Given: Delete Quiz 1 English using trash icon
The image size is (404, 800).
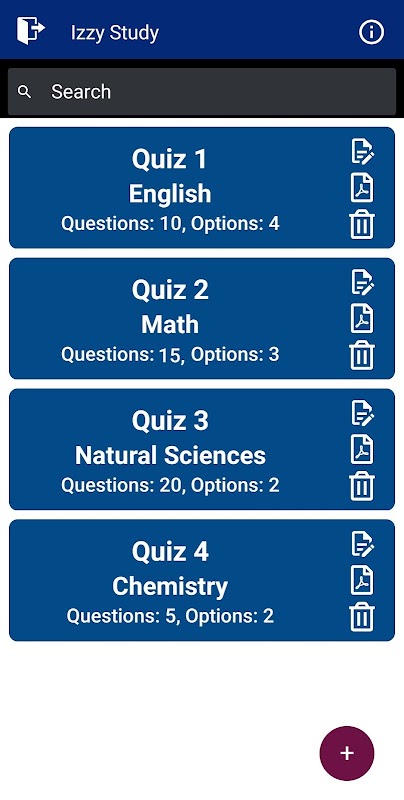Looking at the screenshot, I should (x=362, y=224).
